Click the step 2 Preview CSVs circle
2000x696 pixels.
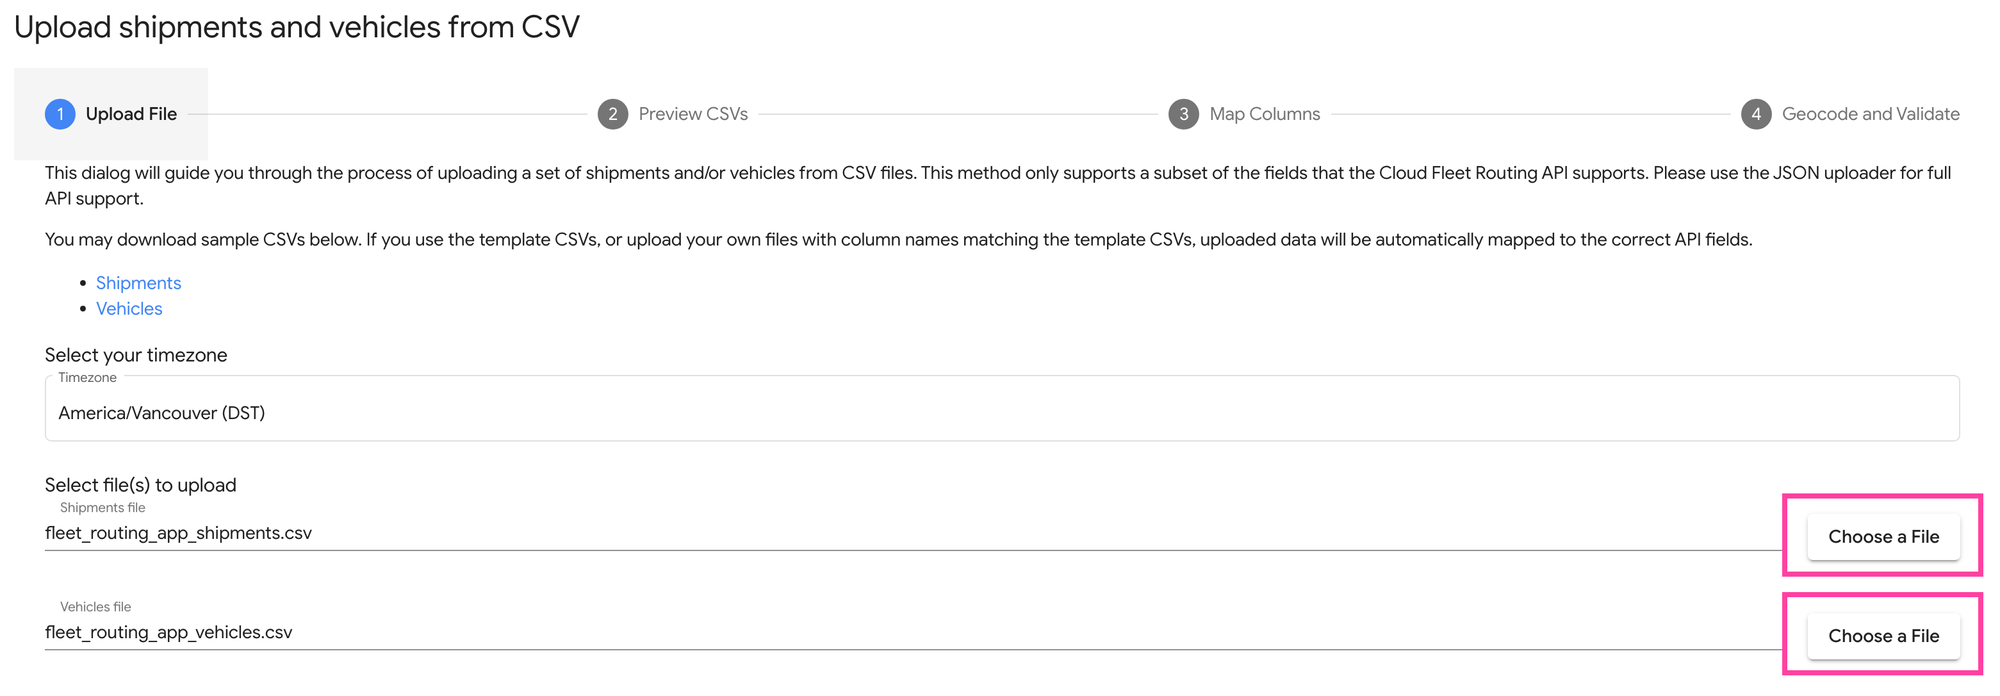(x=611, y=113)
